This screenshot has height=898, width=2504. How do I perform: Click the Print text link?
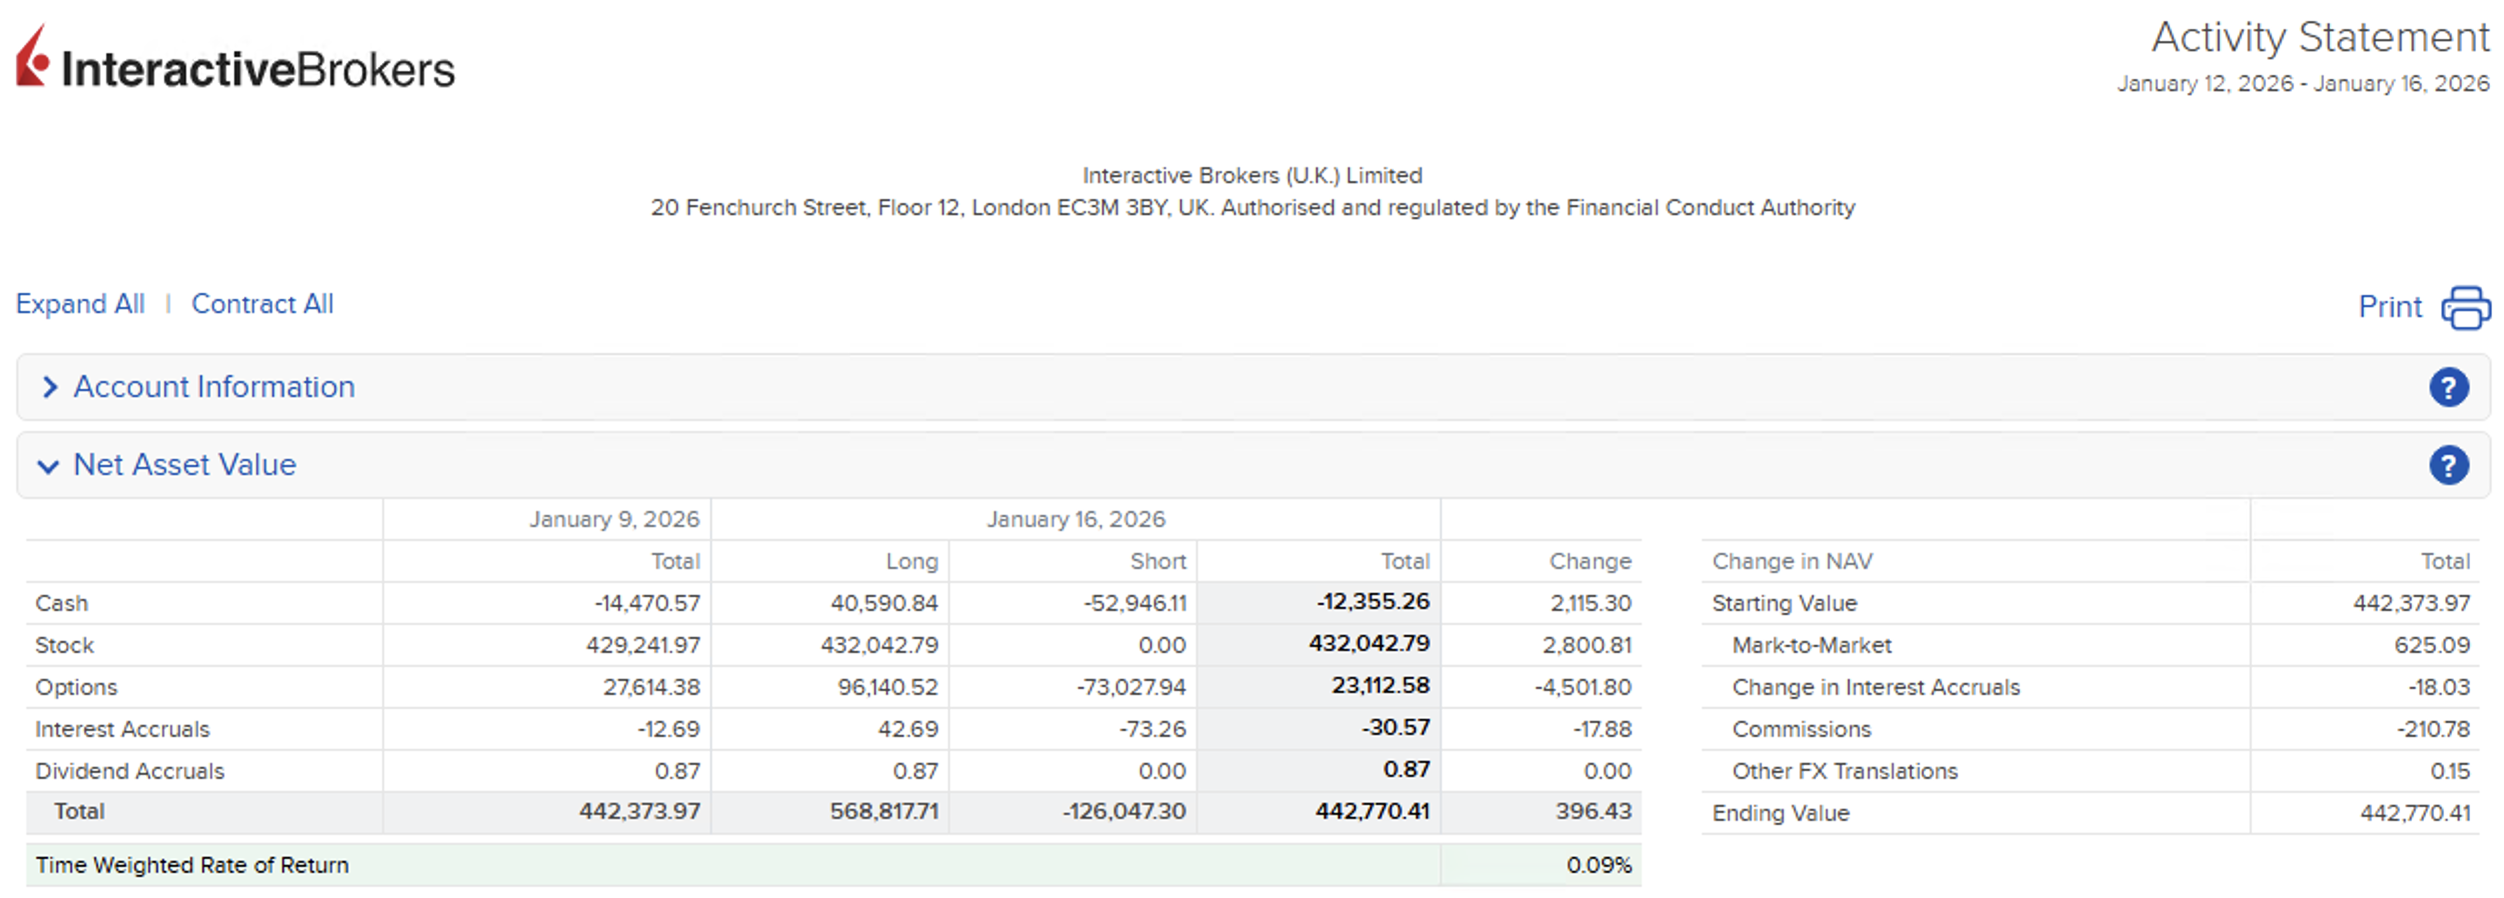tap(2389, 307)
